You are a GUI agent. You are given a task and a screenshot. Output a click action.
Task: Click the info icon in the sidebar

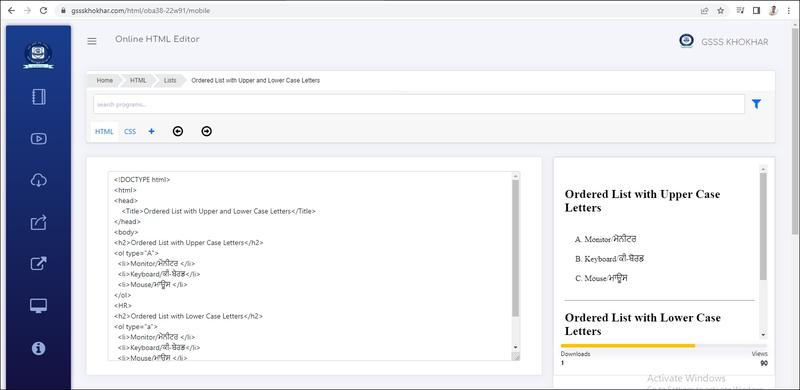point(39,348)
